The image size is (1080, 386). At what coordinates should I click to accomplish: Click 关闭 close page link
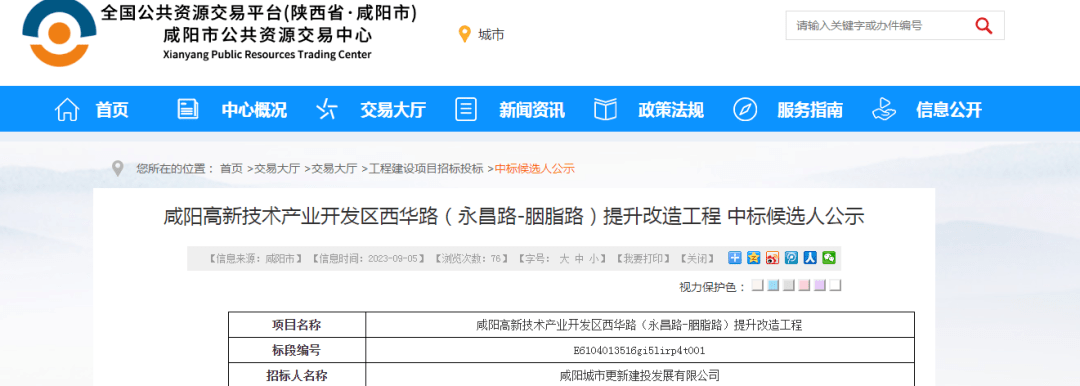point(697,258)
